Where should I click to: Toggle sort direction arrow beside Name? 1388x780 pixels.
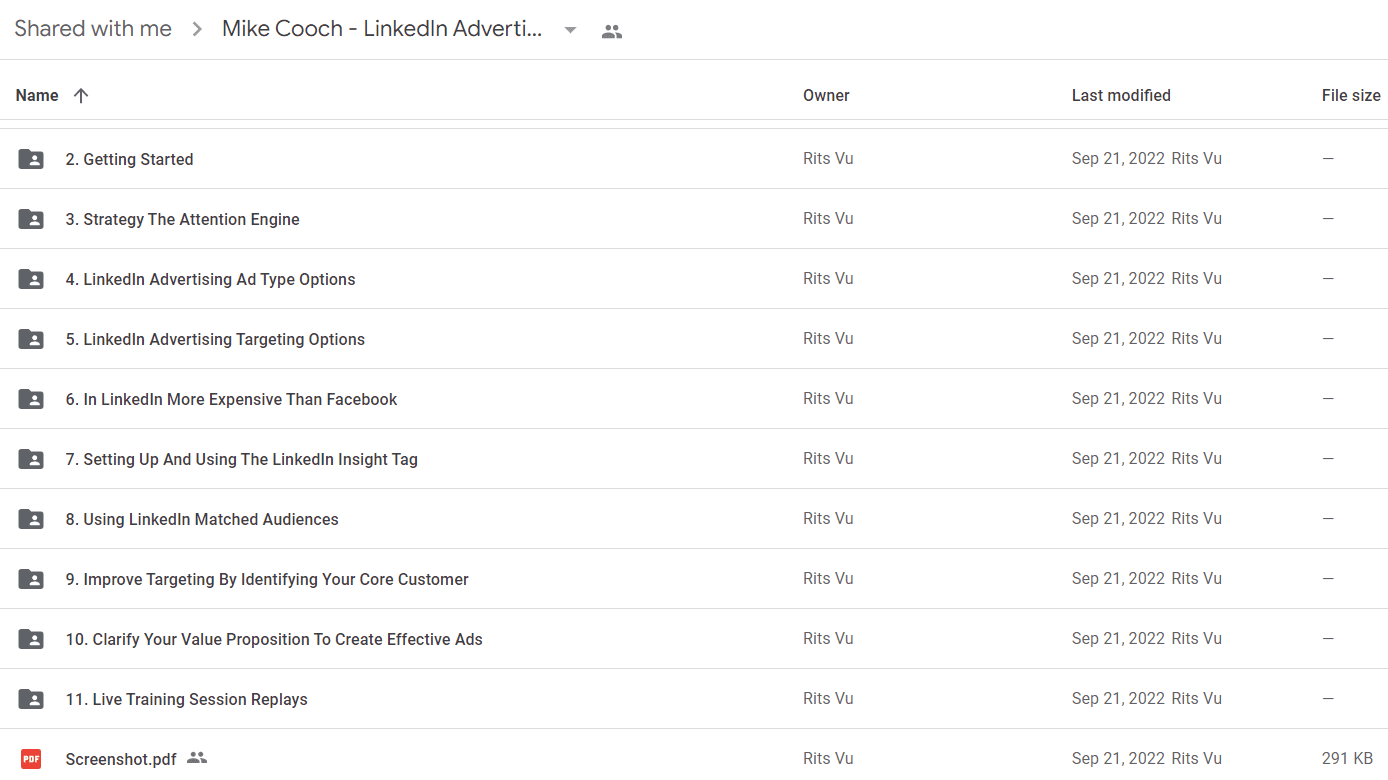point(81,95)
